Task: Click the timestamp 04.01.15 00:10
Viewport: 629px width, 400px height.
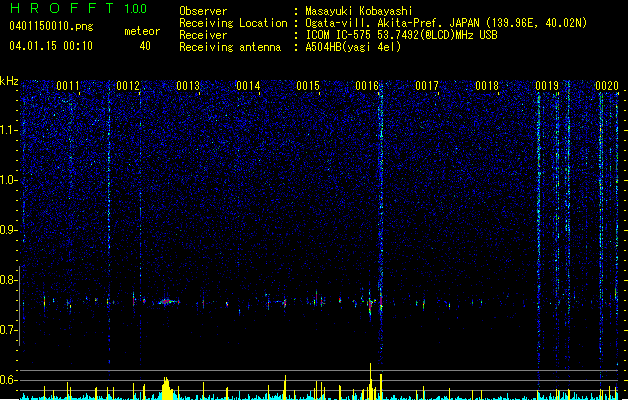Action: (x=51, y=46)
